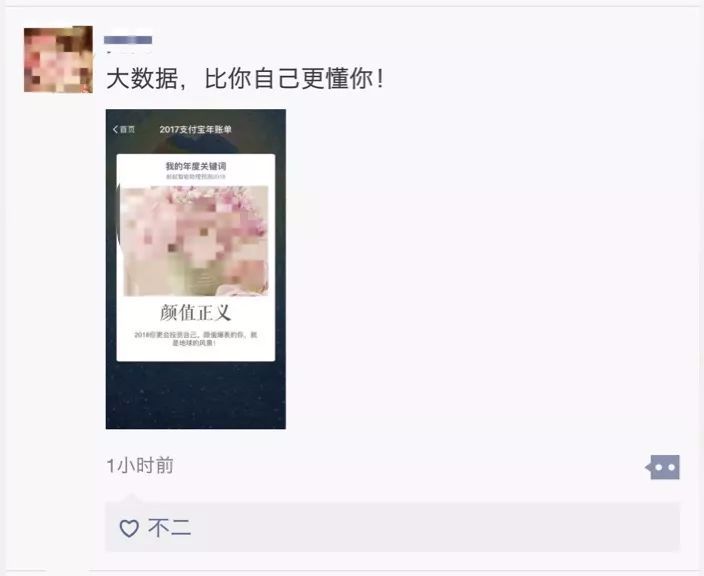
Task: Click the 我的年度关键词 heading
Action: (196, 166)
